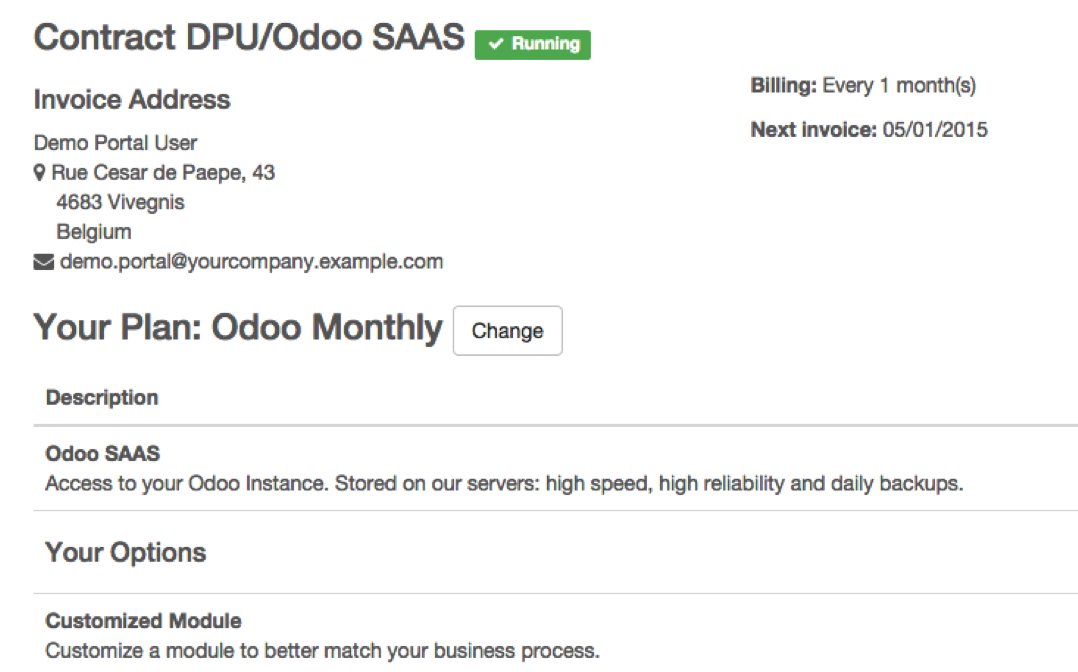Click the Change plan button
This screenshot has height=672, width=1078.
507,331
